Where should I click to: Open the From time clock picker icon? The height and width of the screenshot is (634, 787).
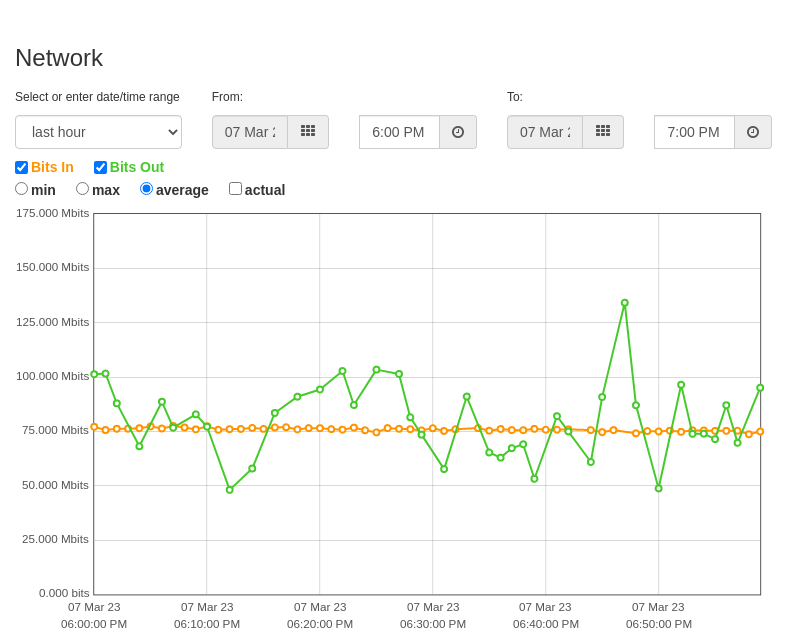click(458, 132)
